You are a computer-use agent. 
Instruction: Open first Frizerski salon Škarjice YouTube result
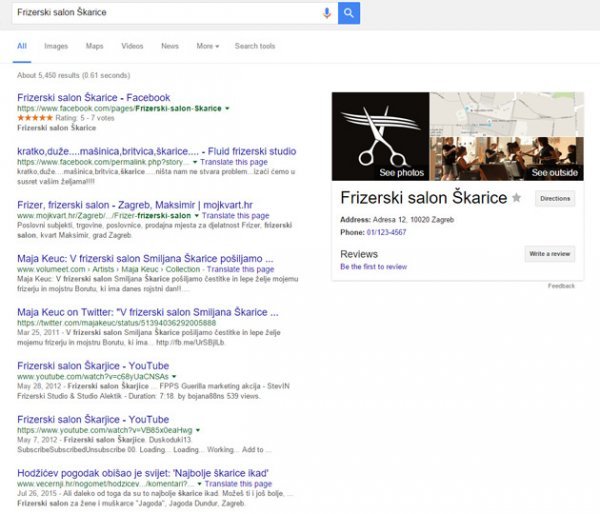pos(93,366)
